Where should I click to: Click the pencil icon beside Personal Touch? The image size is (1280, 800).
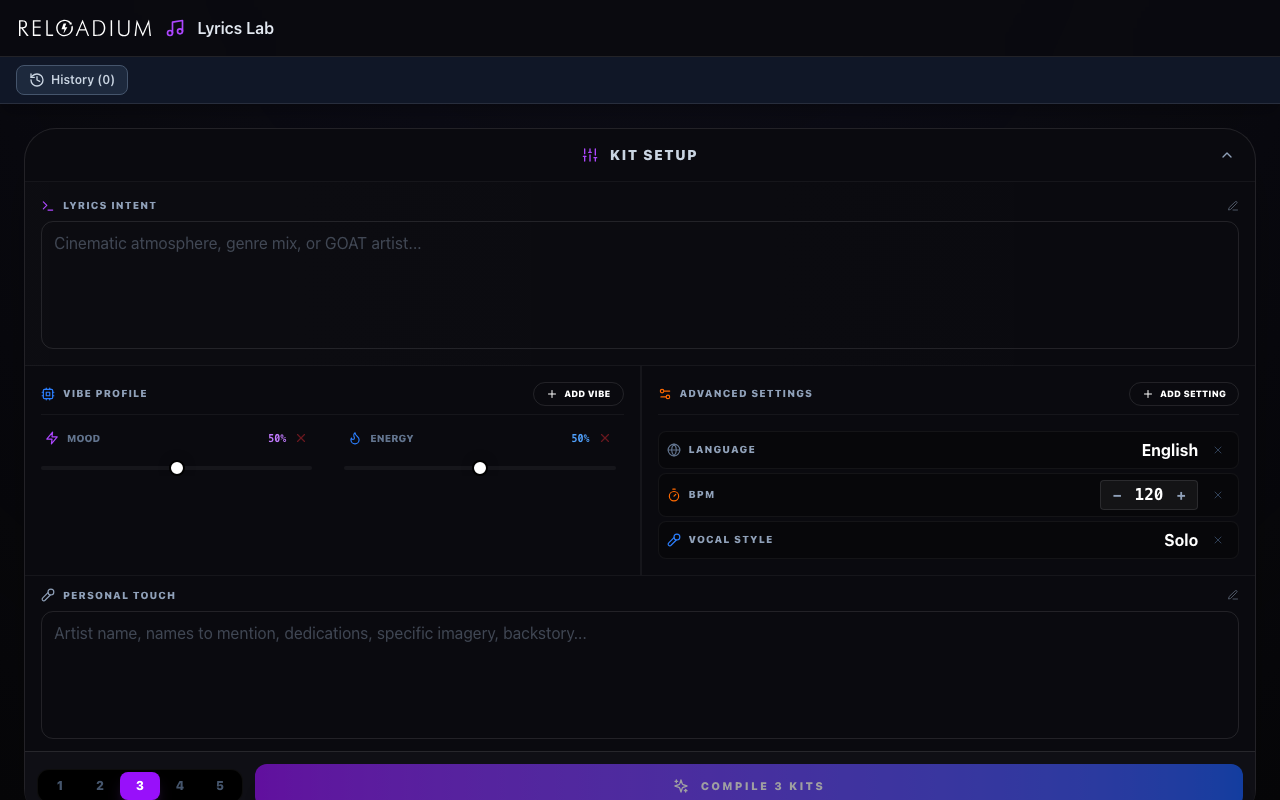1233,595
